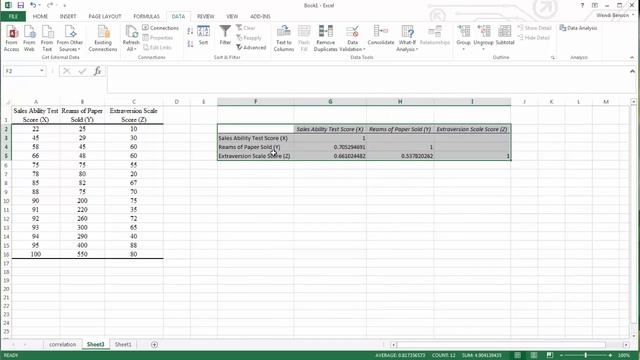Open Refresh All dropdown
The height and width of the screenshot is (360, 640).
(x=131, y=38)
